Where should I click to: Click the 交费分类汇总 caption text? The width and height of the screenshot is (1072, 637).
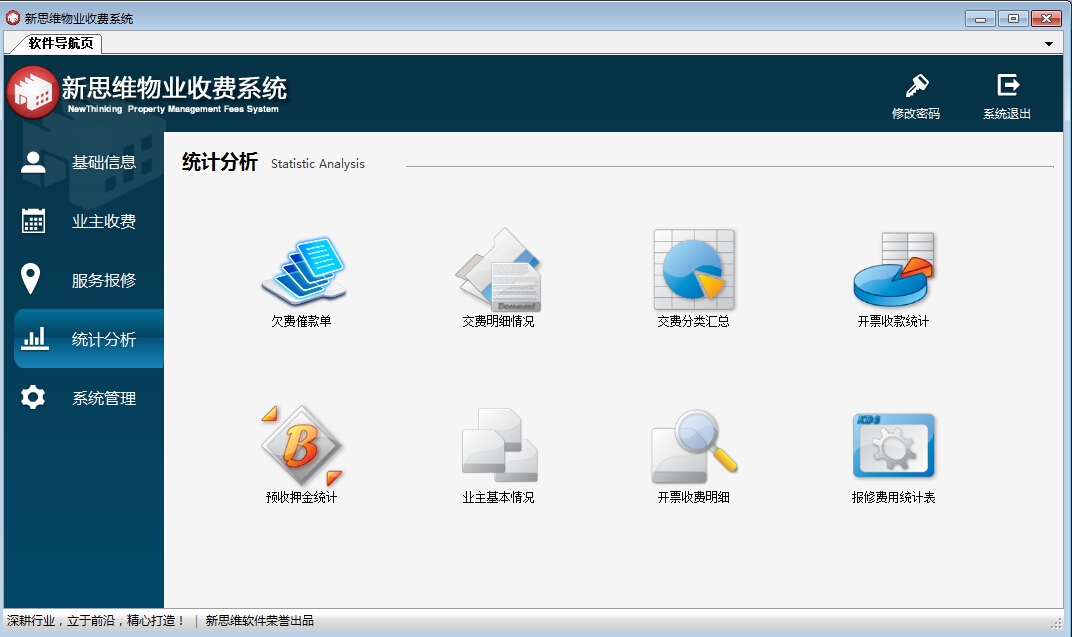pos(694,321)
